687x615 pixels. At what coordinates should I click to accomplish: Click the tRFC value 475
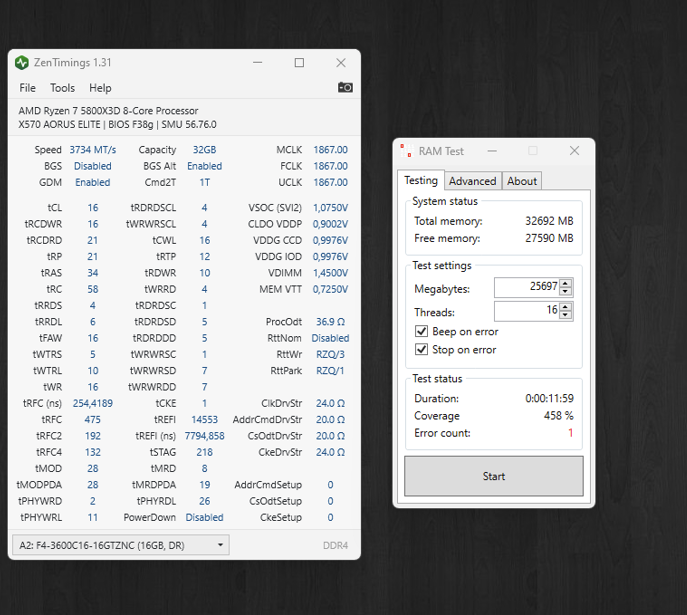tap(92, 420)
